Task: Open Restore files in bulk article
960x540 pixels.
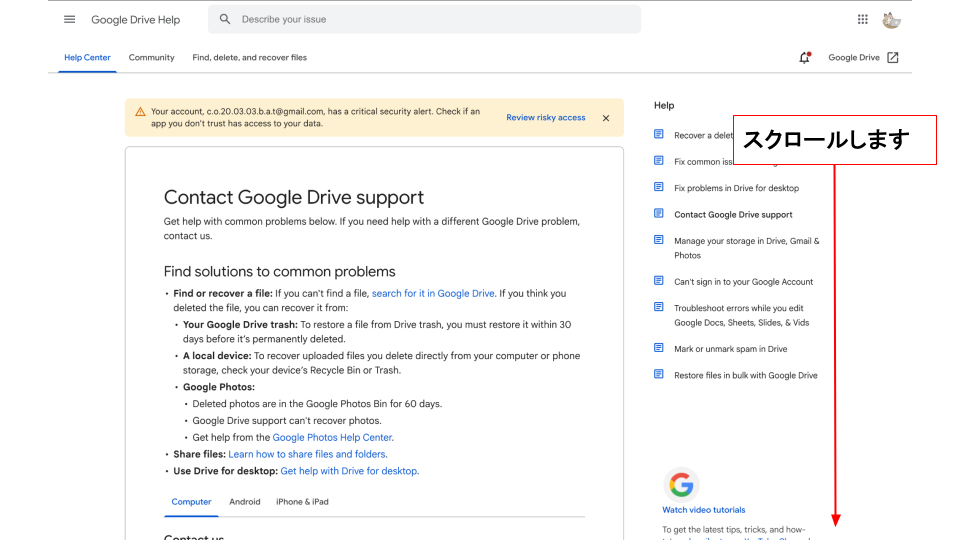Action: 745,376
